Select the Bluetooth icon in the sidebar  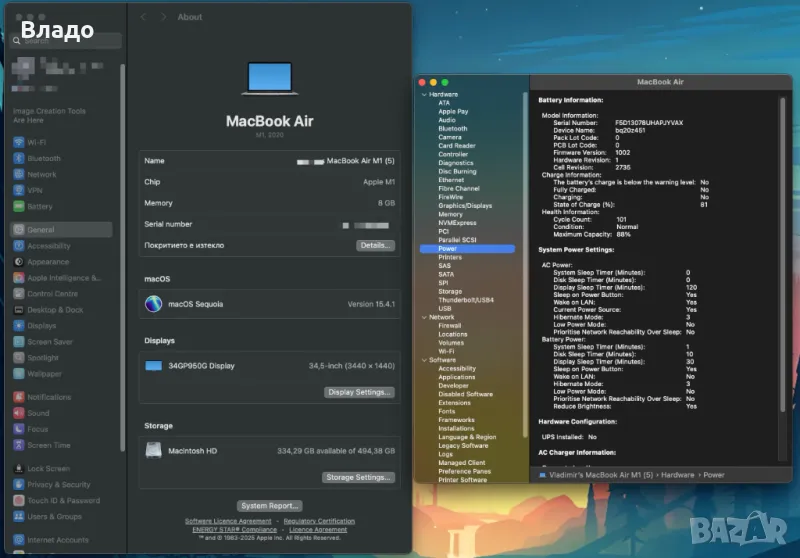click(19, 158)
